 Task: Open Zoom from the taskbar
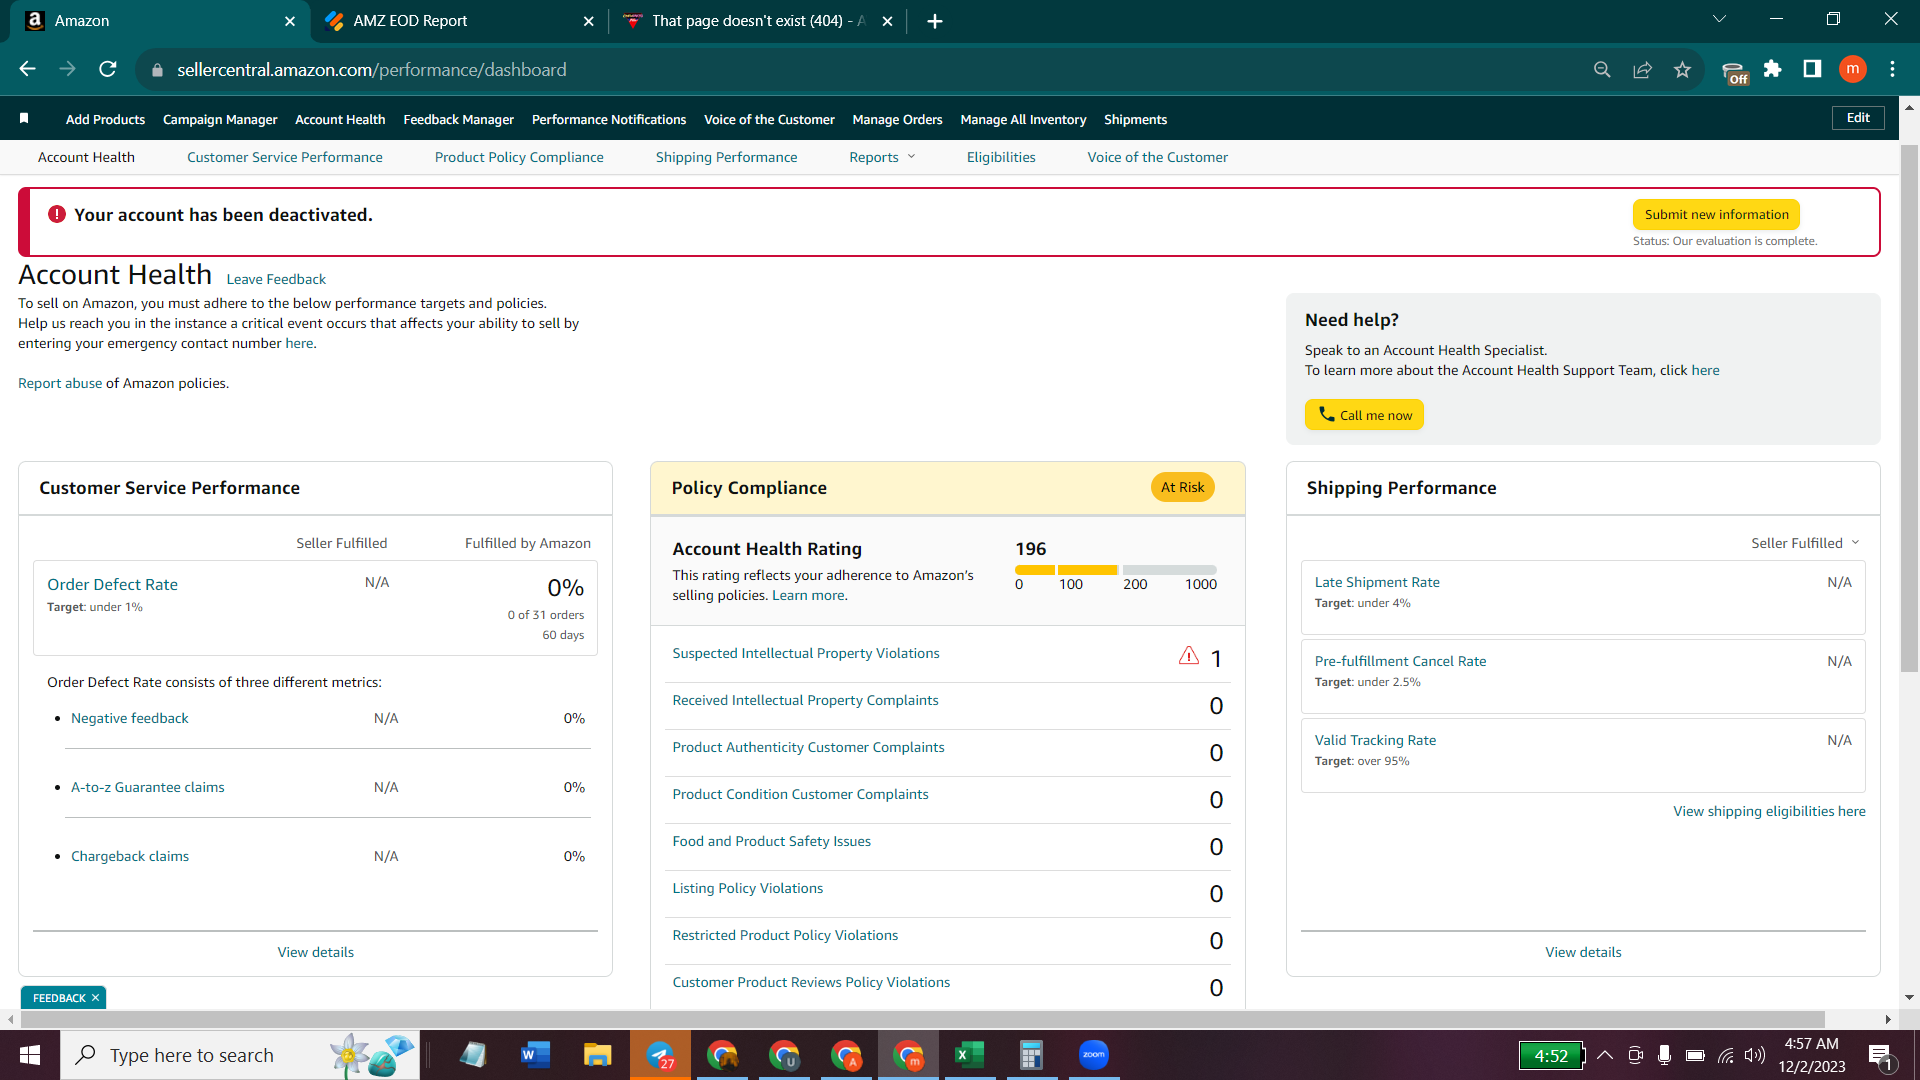[1093, 1055]
